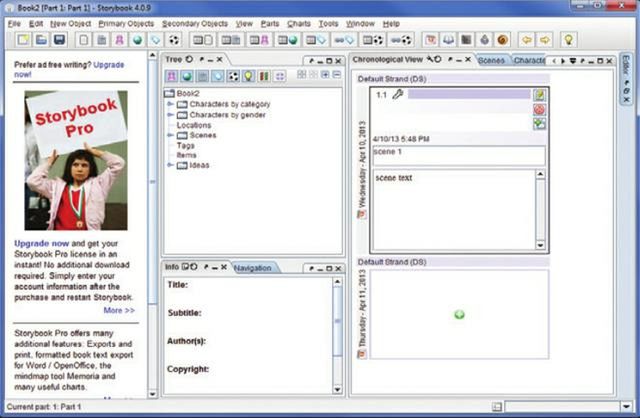Viewport: 640px width, 418px height.
Task: Show next tabs arrow in Chronological panel
Action: (563, 61)
